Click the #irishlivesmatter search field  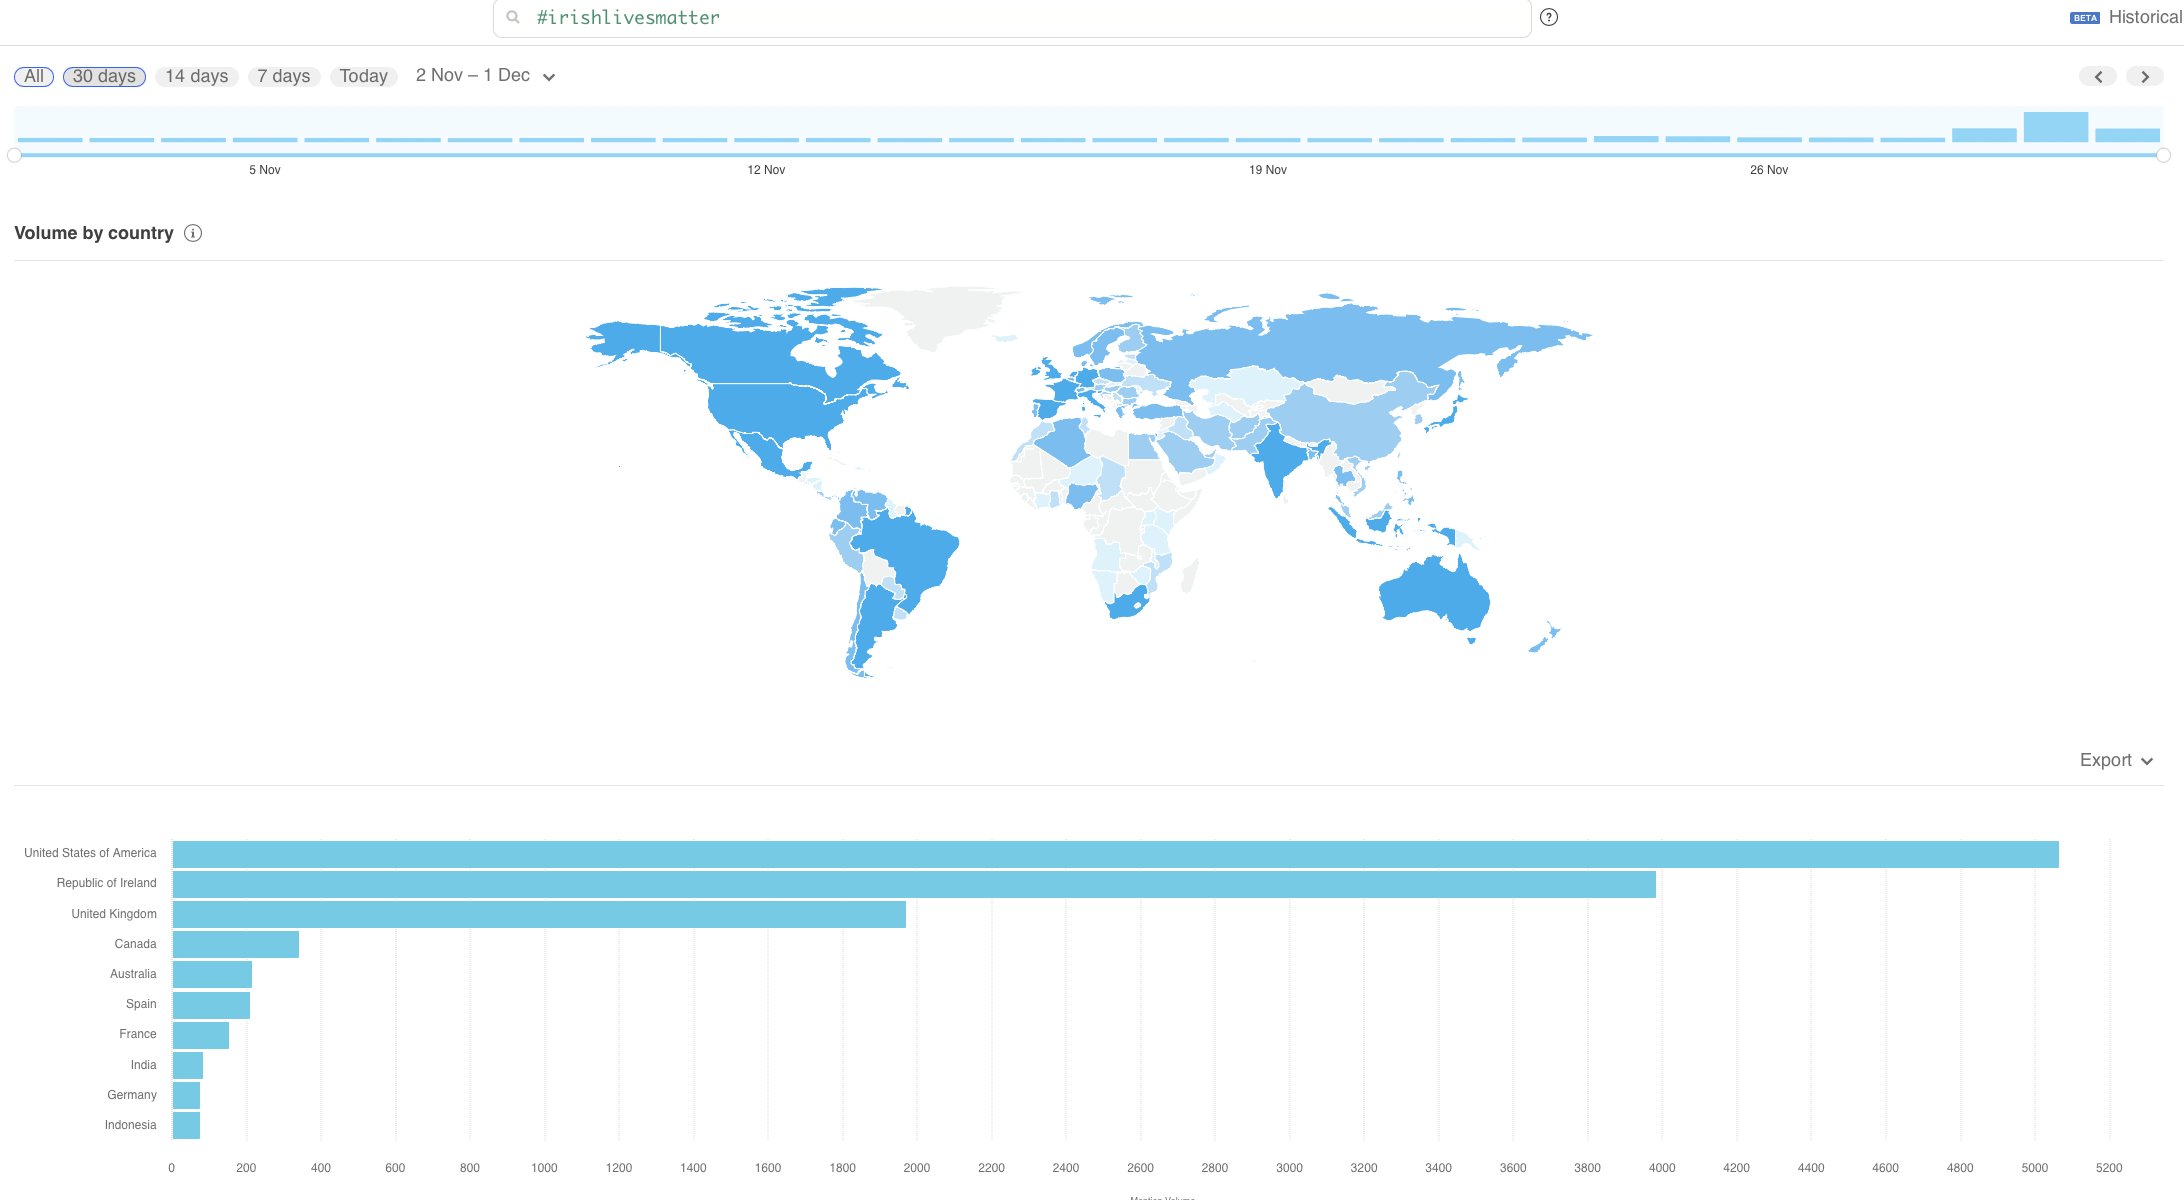click(1012, 18)
